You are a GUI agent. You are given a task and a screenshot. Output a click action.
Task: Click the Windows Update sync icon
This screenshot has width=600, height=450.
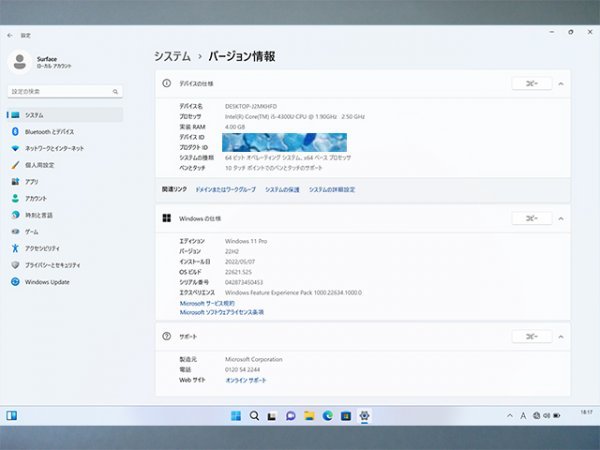(x=15, y=282)
